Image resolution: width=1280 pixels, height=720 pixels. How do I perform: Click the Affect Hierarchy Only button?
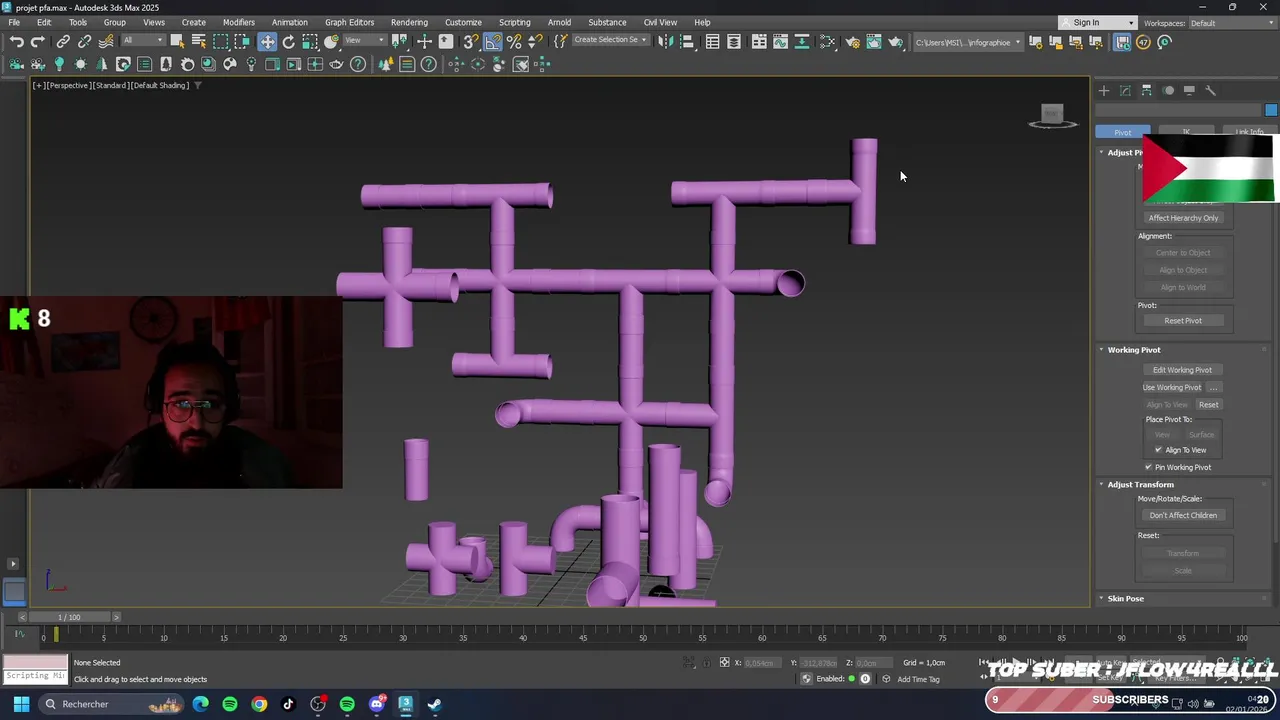tap(1183, 218)
